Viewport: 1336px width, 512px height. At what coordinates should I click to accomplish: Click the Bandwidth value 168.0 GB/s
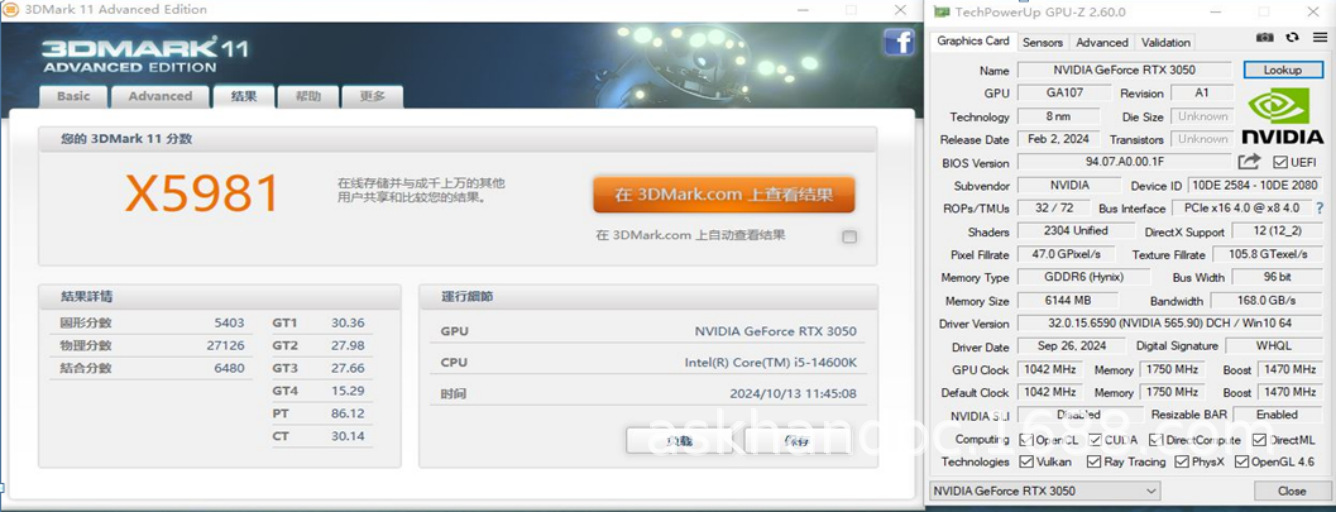[x=1268, y=300]
